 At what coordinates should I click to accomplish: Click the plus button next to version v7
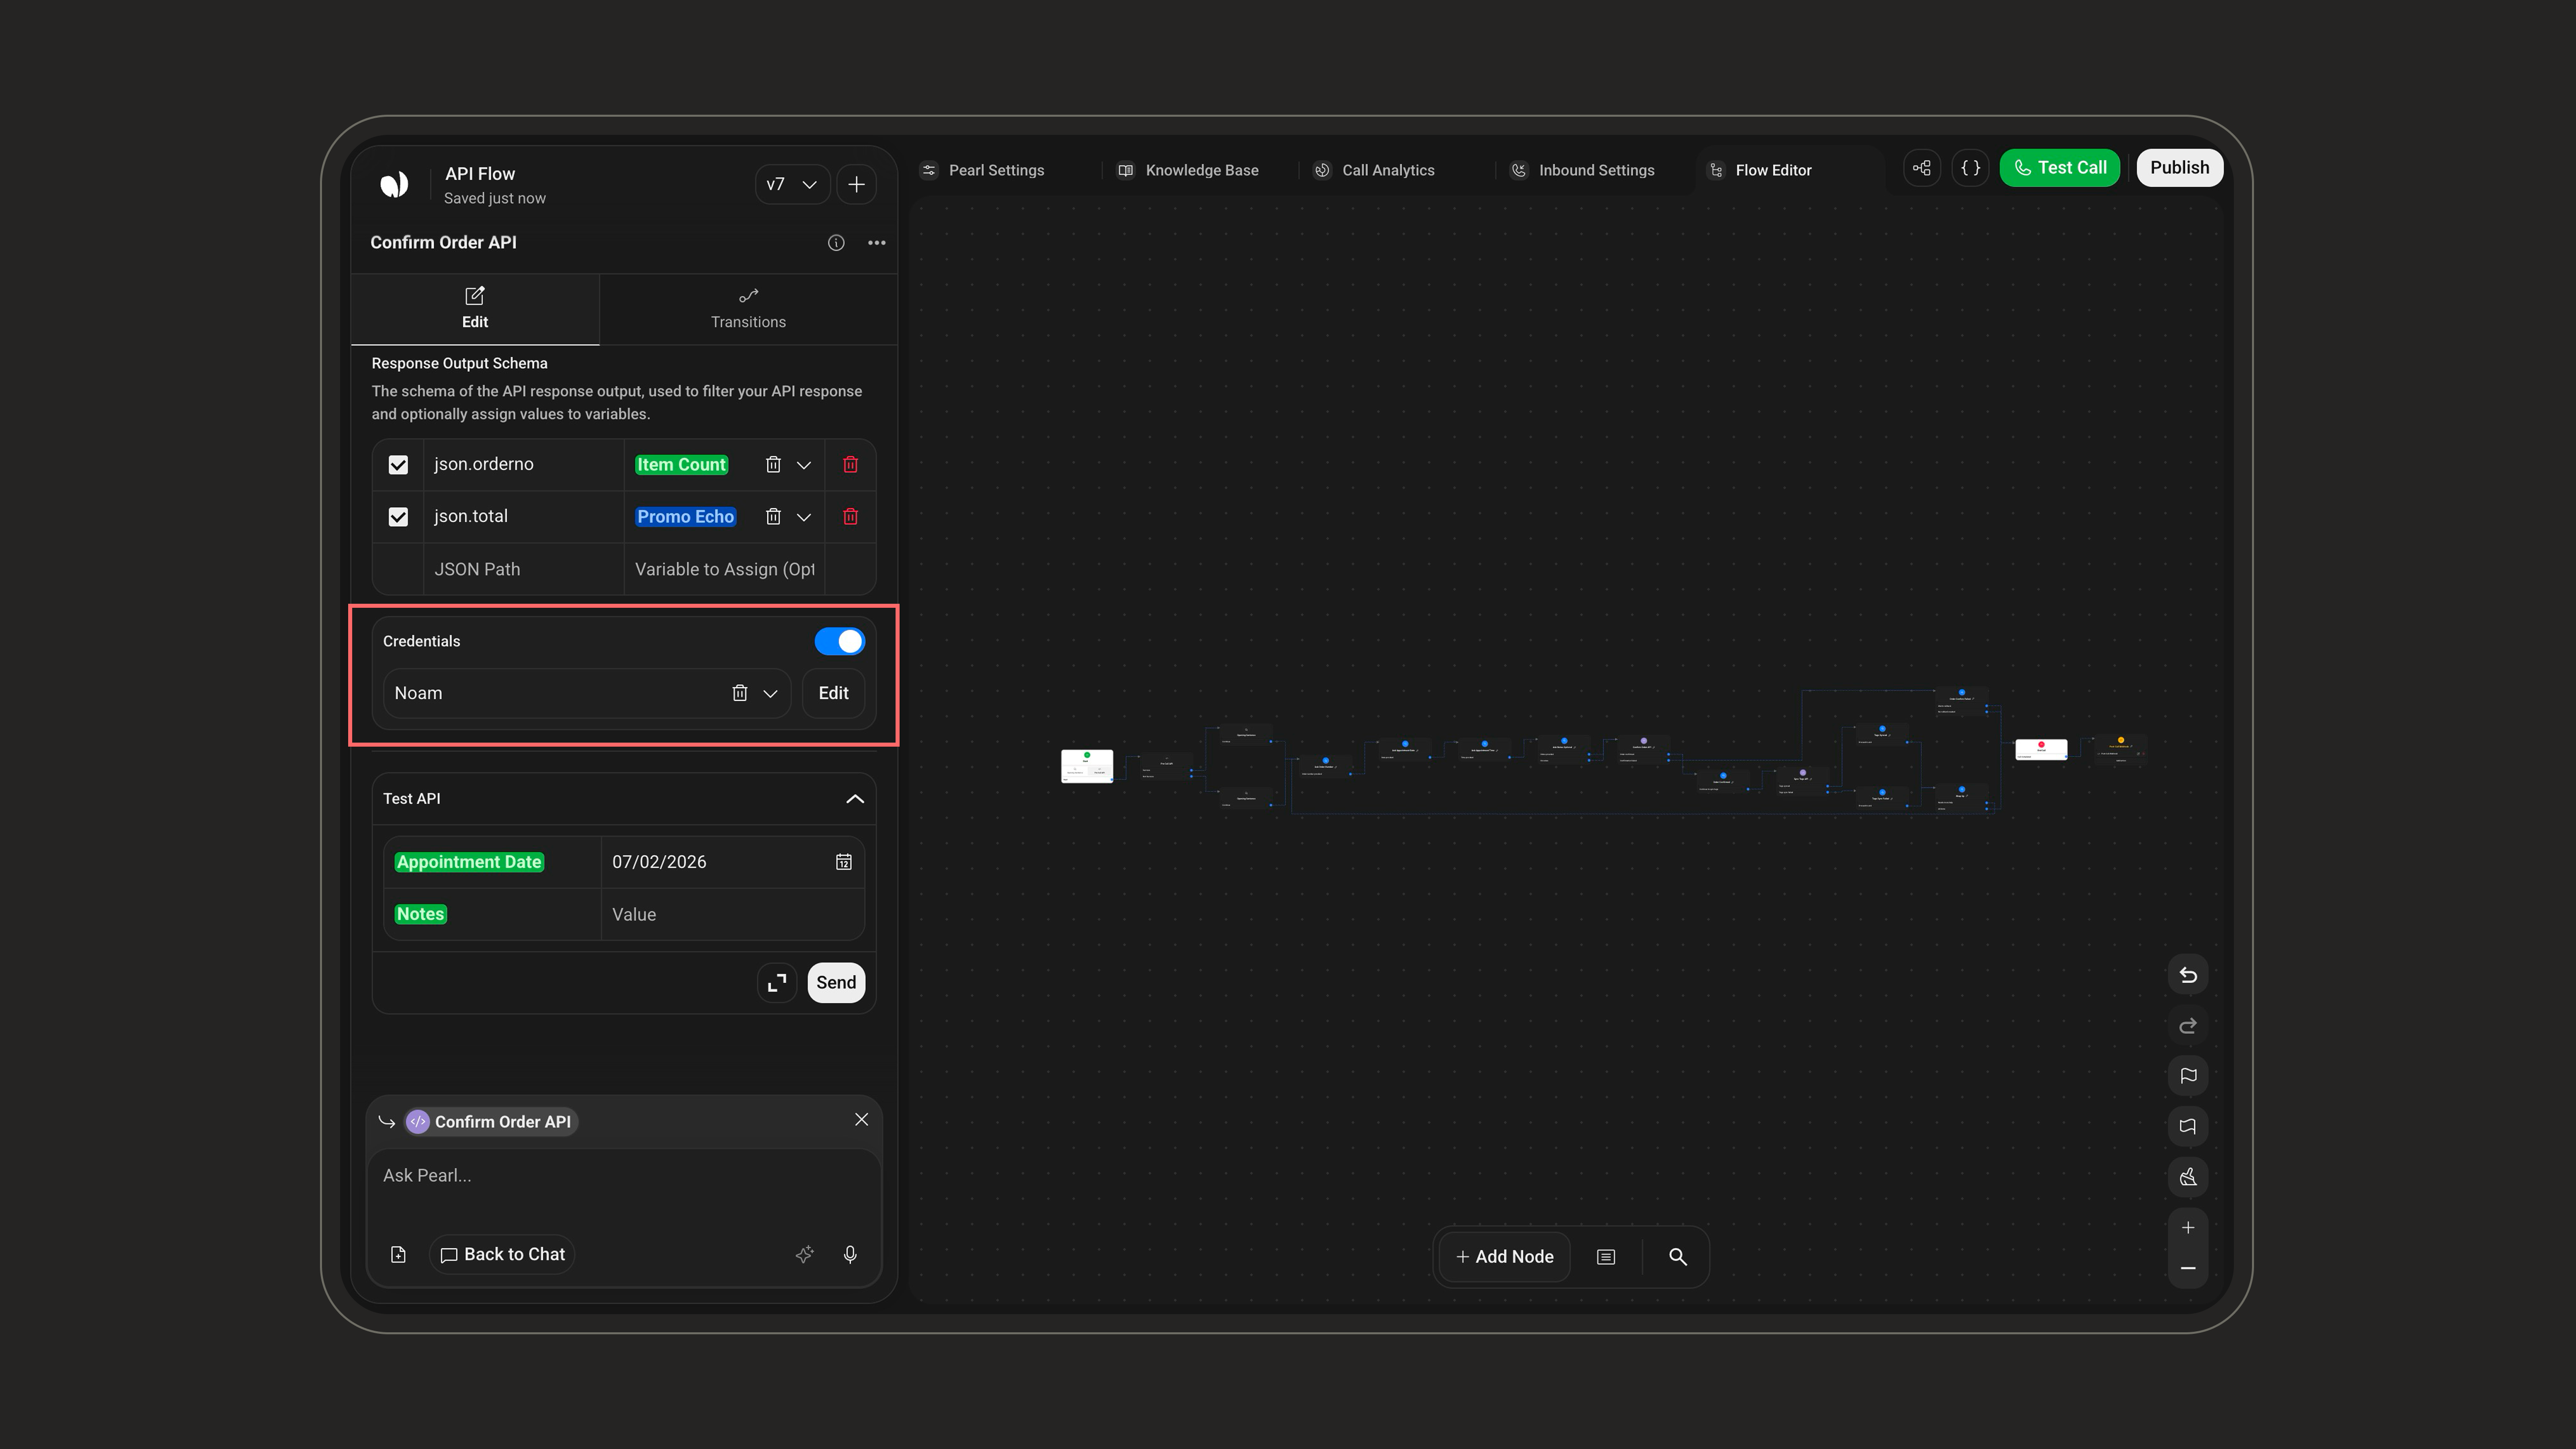click(857, 185)
